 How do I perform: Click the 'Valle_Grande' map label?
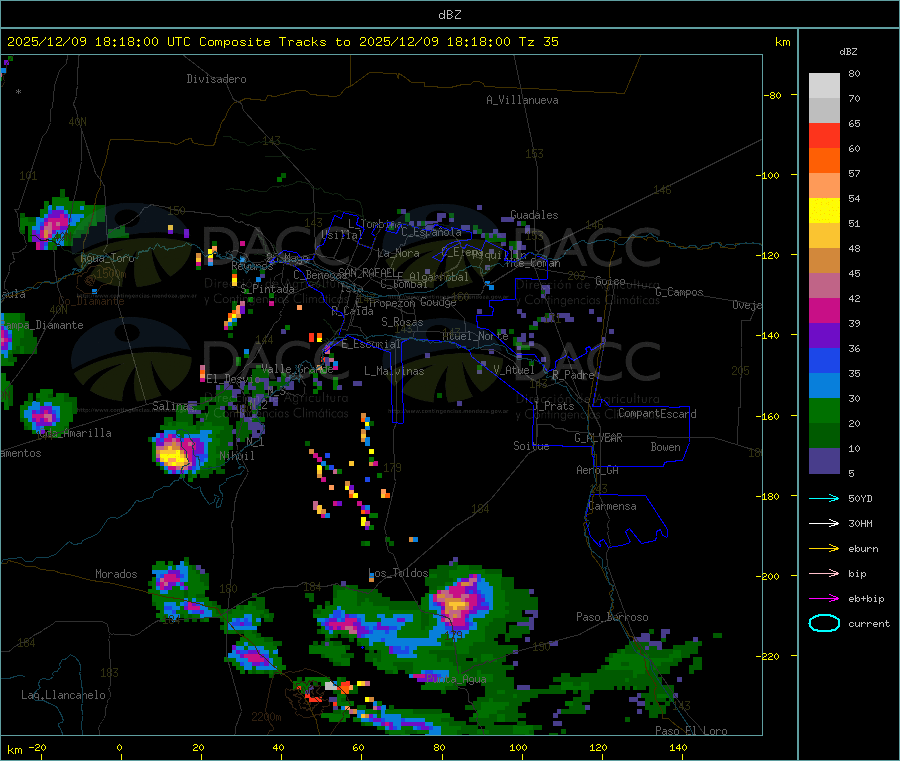tap(297, 369)
